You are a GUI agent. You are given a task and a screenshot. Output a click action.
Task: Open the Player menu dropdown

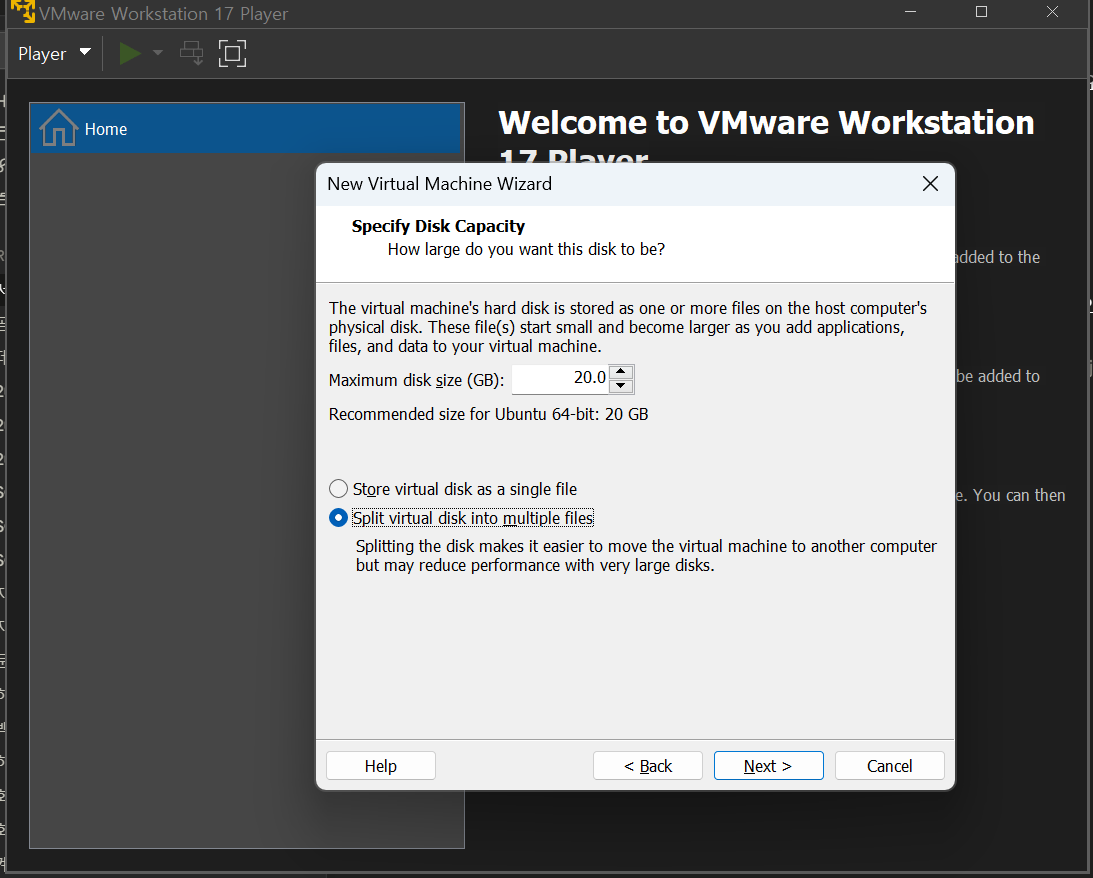click(54, 54)
